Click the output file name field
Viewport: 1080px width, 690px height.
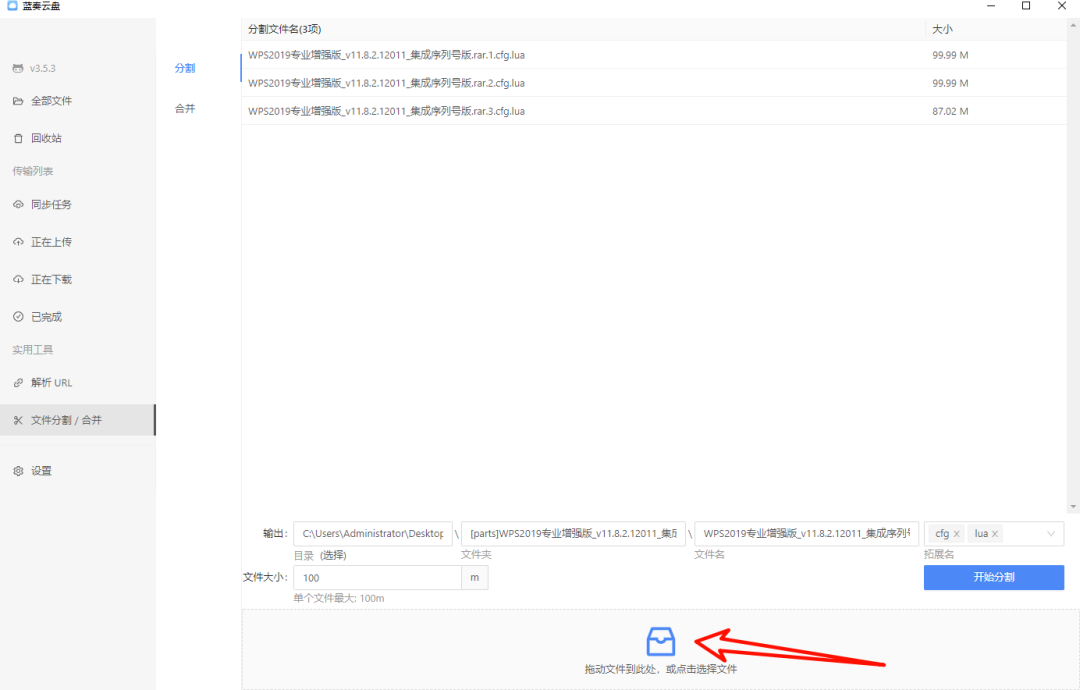(807, 534)
